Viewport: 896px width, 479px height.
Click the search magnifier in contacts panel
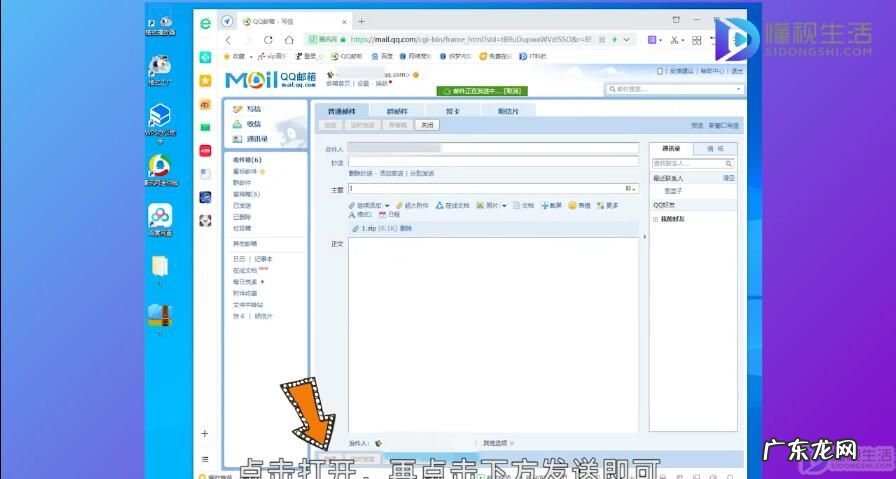[729, 163]
